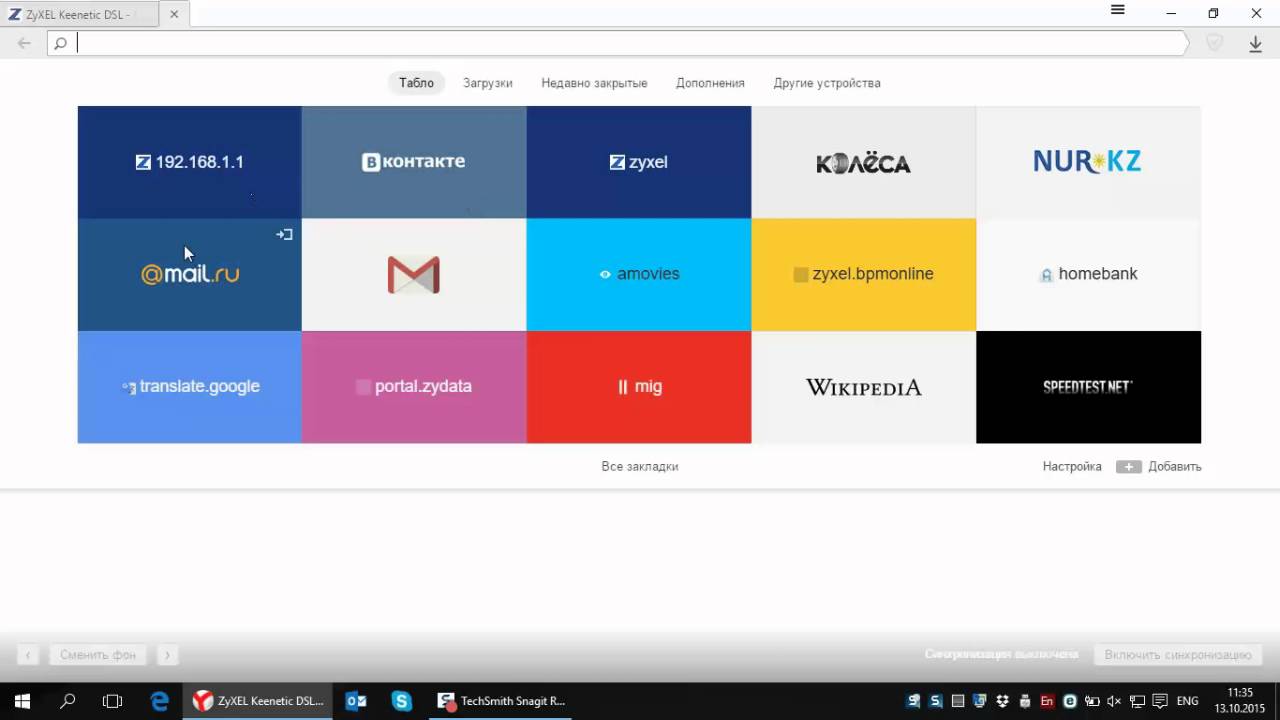1280x720 pixels.
Task: Open the Недавно закрытые tab
Action: point(594,83)
